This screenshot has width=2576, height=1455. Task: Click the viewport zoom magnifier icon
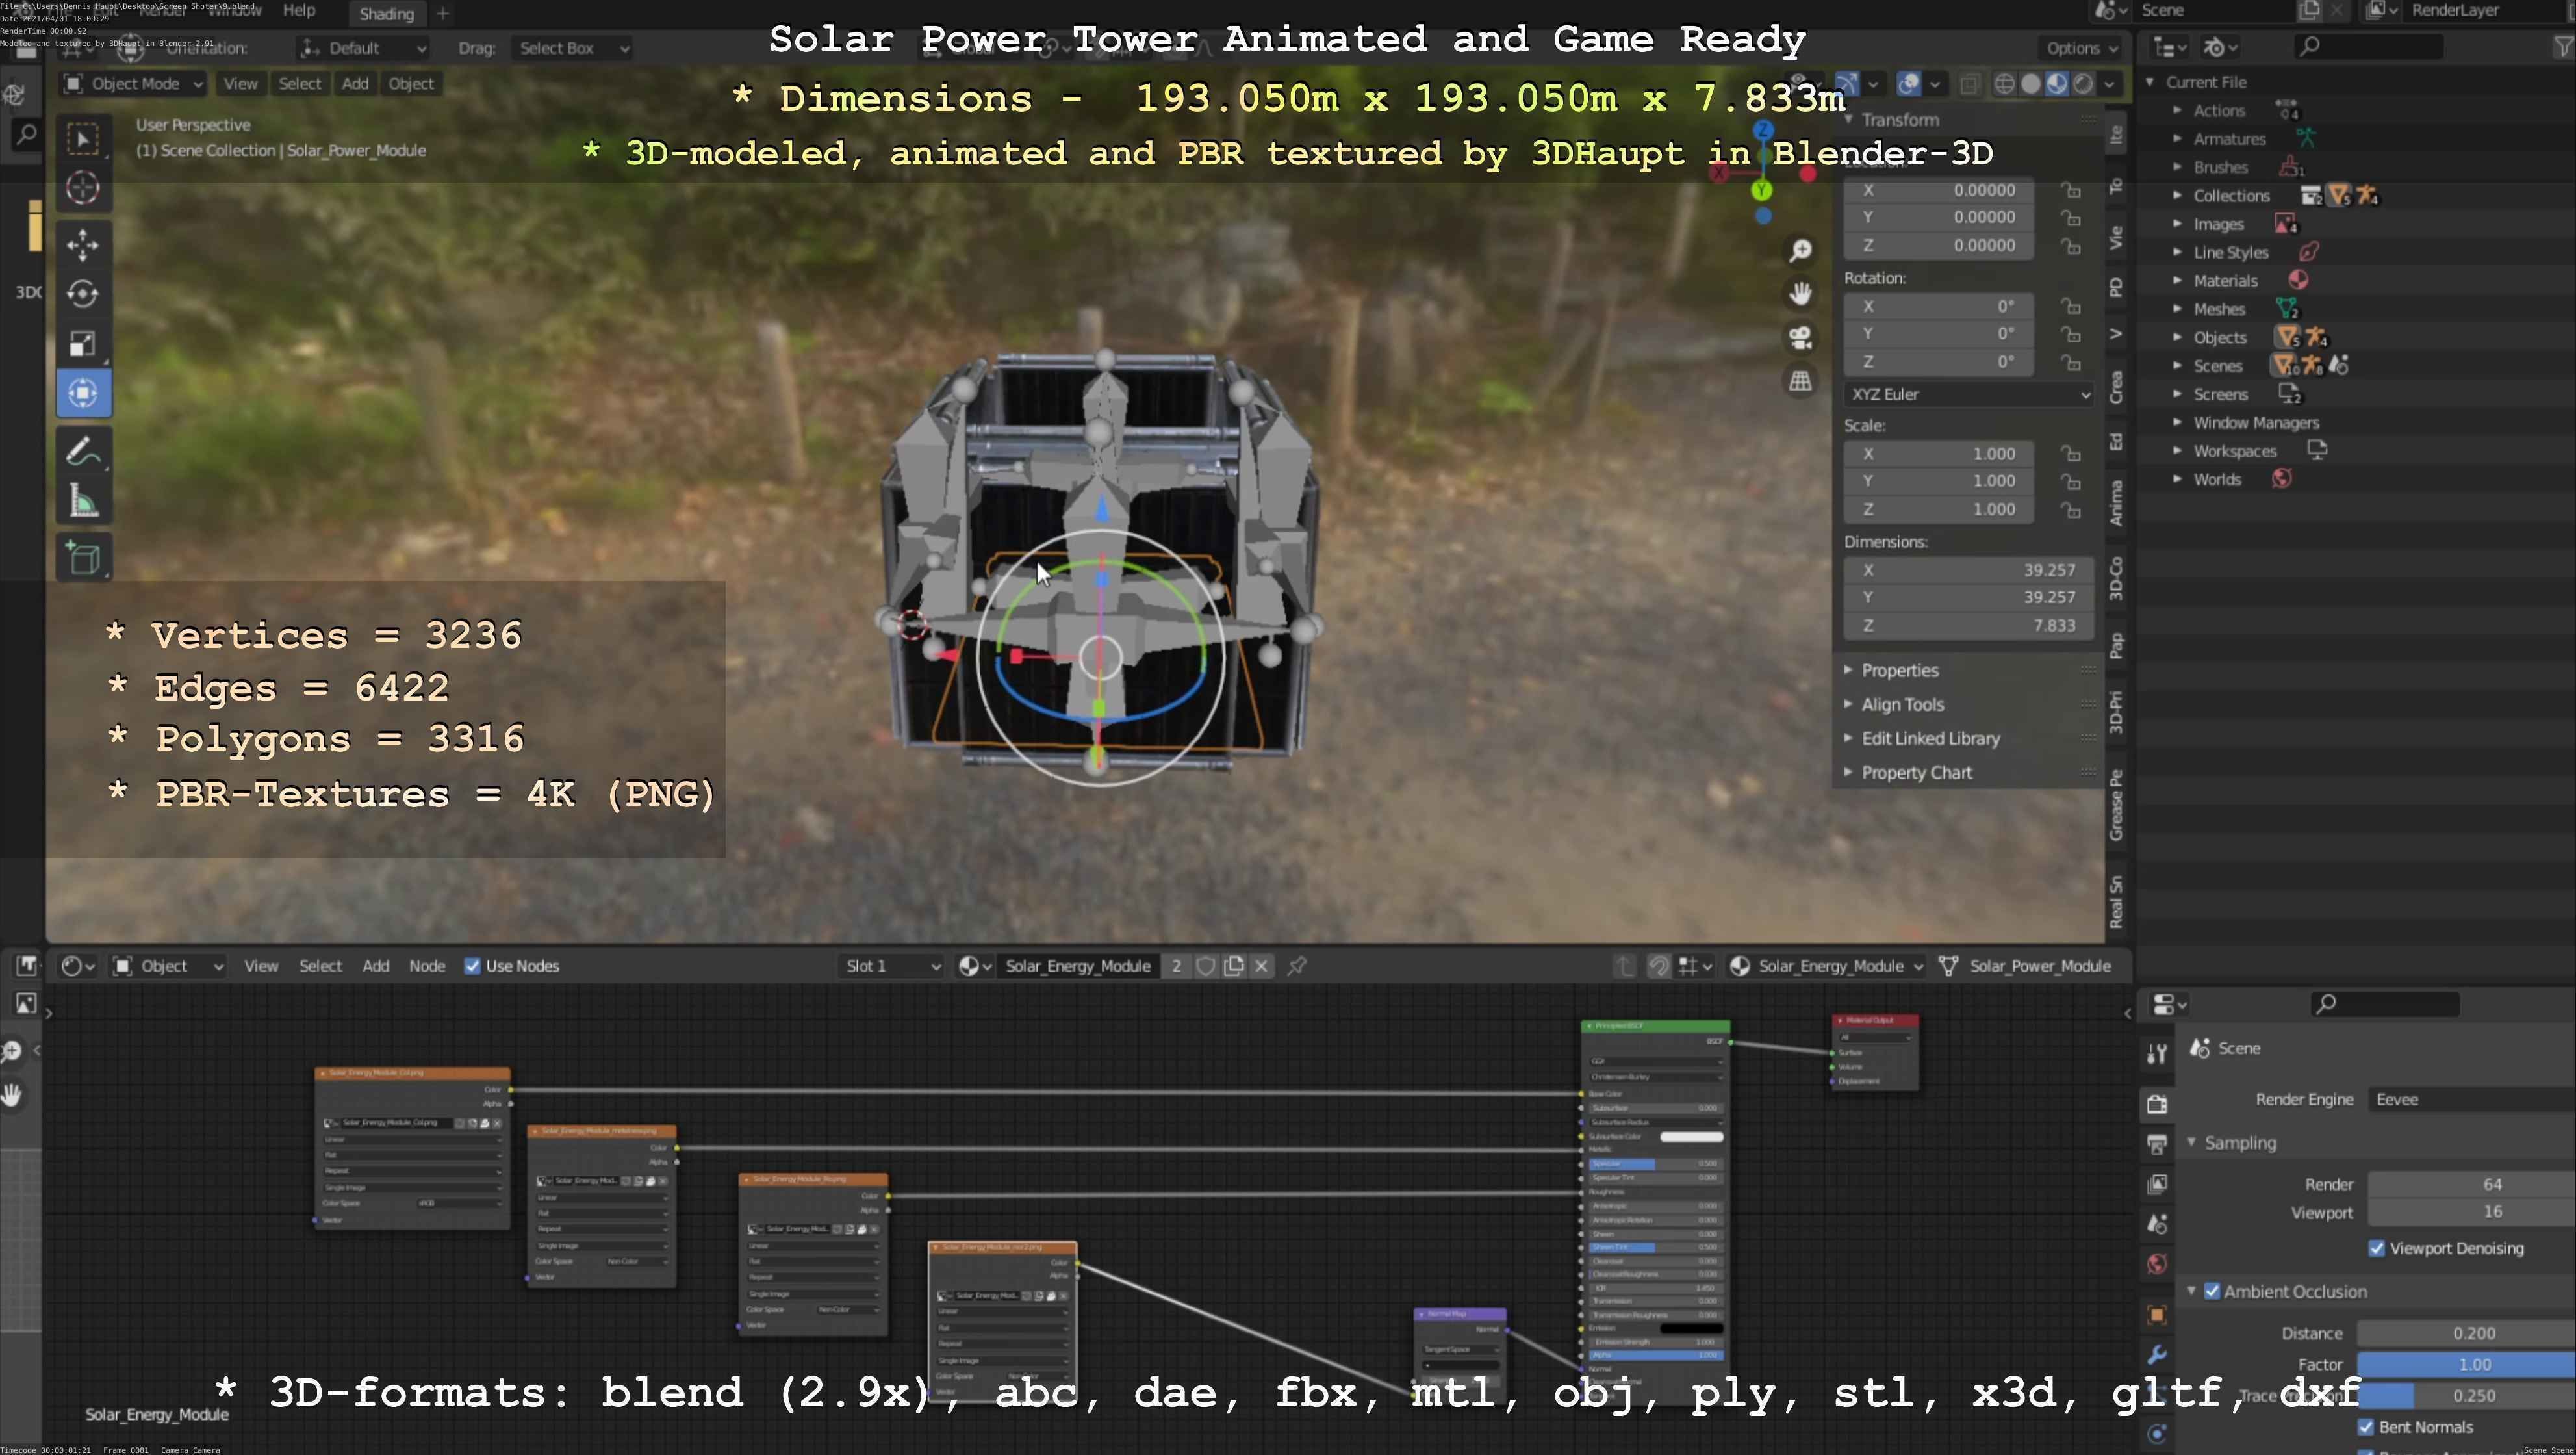click(x=1800, y=250)
